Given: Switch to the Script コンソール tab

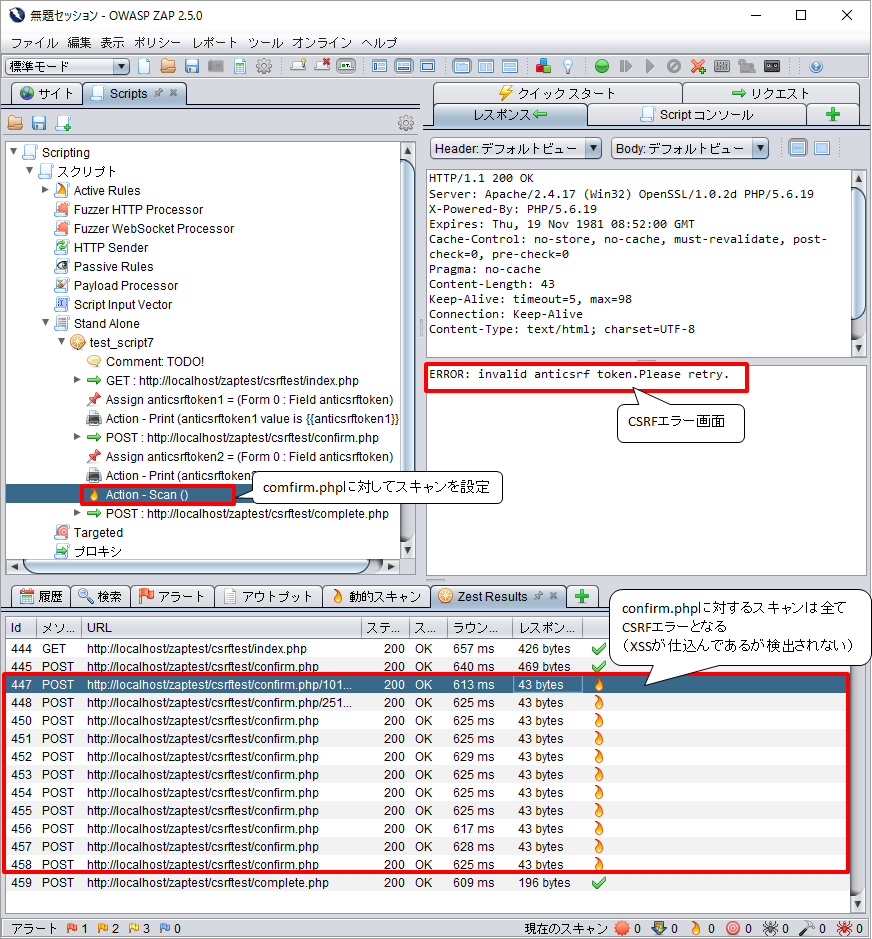Looking at the screenshot, I should (x=697, y=114).
